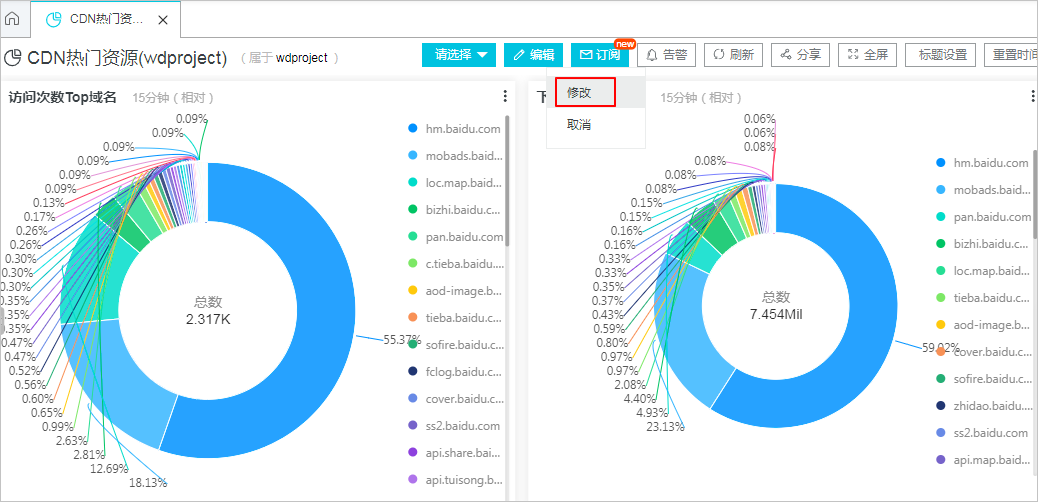Select 取消 from the subscription menu
The image size is (1038, 502).
tap(596, 125)
